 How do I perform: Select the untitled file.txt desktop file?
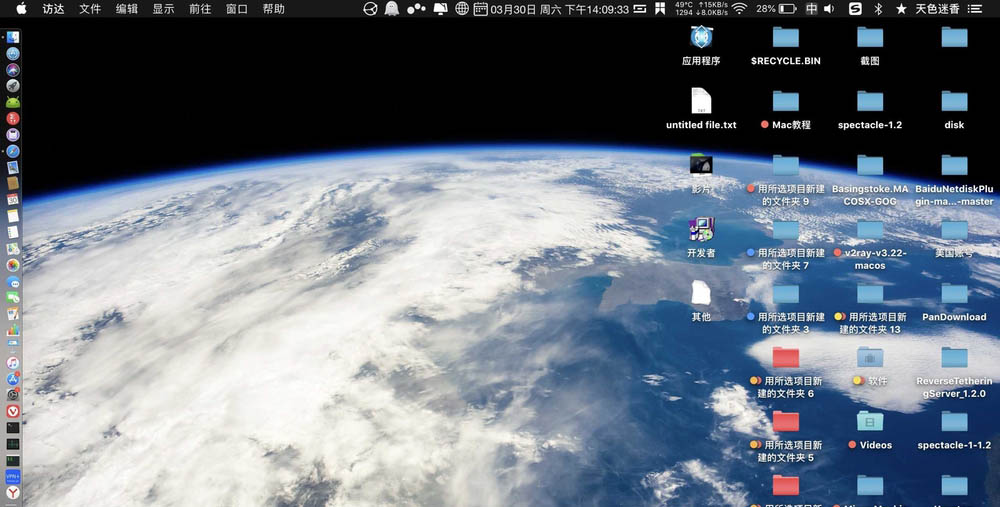pos(701,109)
